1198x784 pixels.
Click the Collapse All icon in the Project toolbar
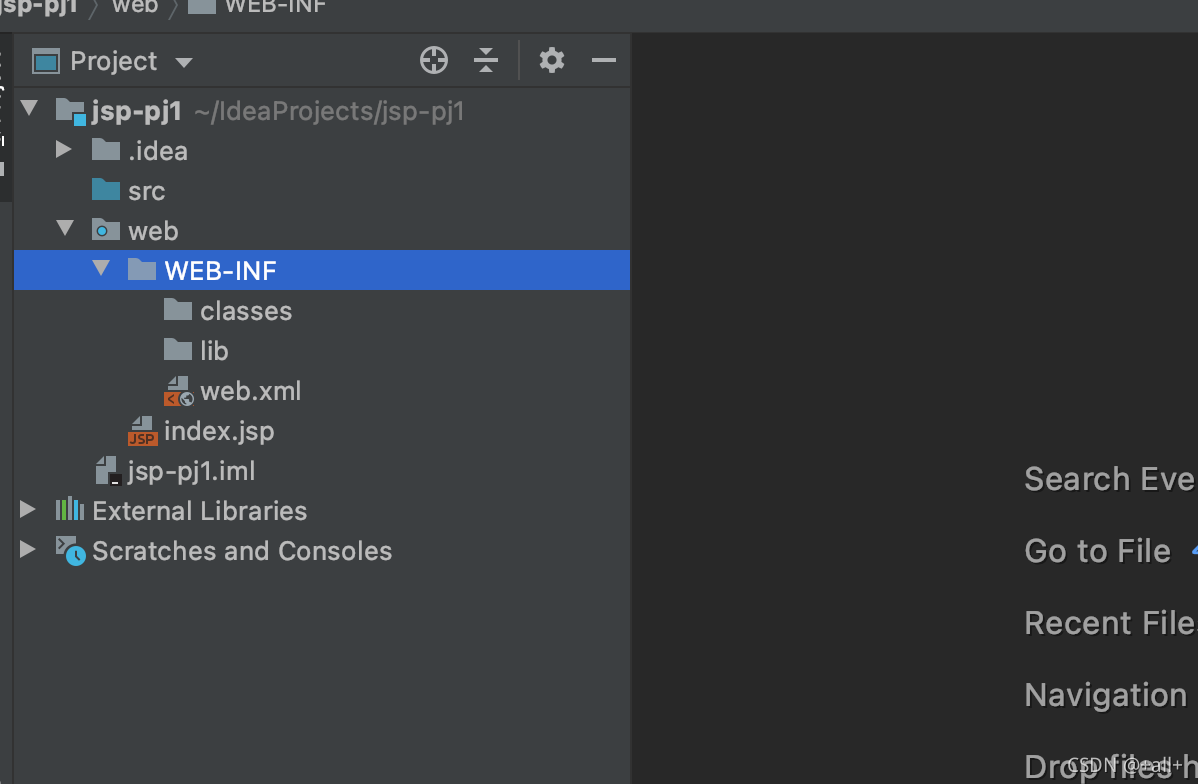click(x=486, y=60)
